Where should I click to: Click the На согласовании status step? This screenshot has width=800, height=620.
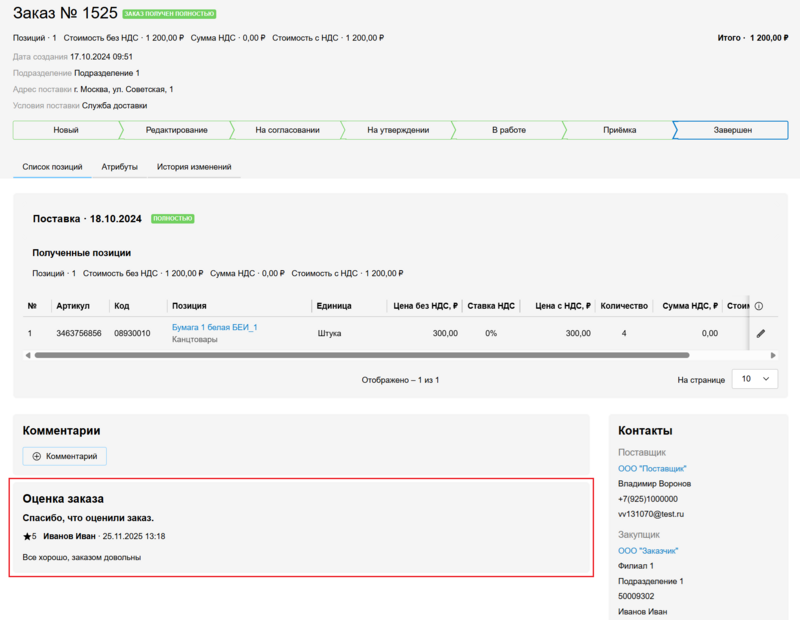coord(287,130)
